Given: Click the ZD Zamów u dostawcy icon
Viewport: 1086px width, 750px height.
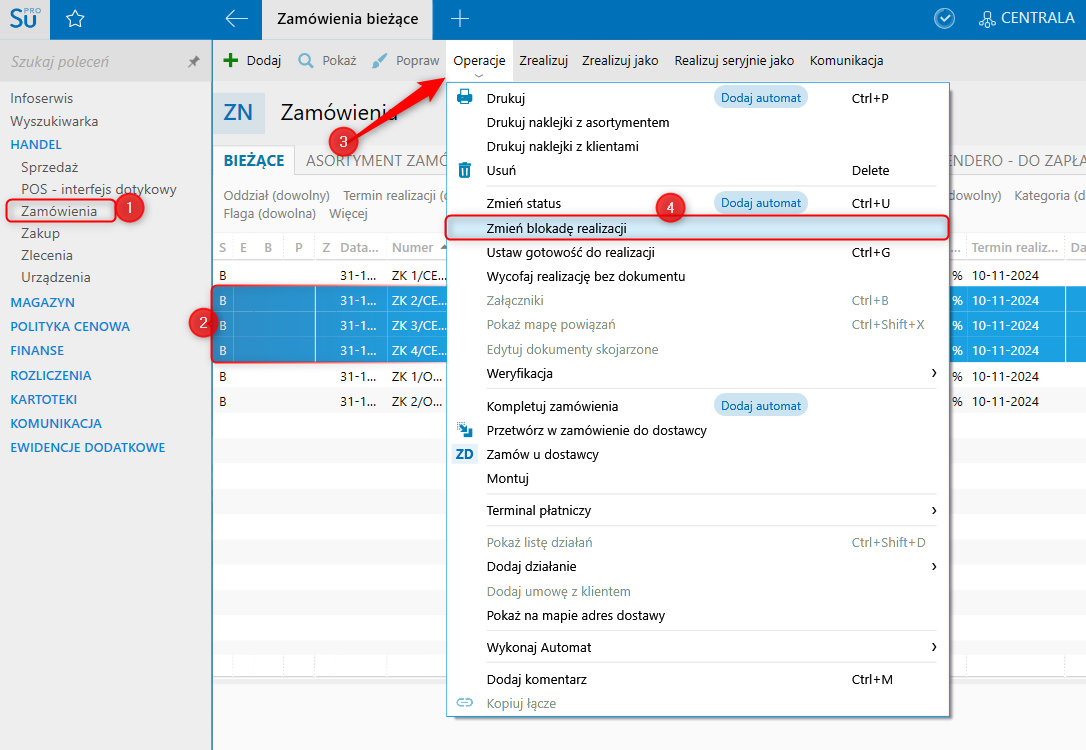Looking at the screenshot, I should pyautogui.click(x=465, y=454).
